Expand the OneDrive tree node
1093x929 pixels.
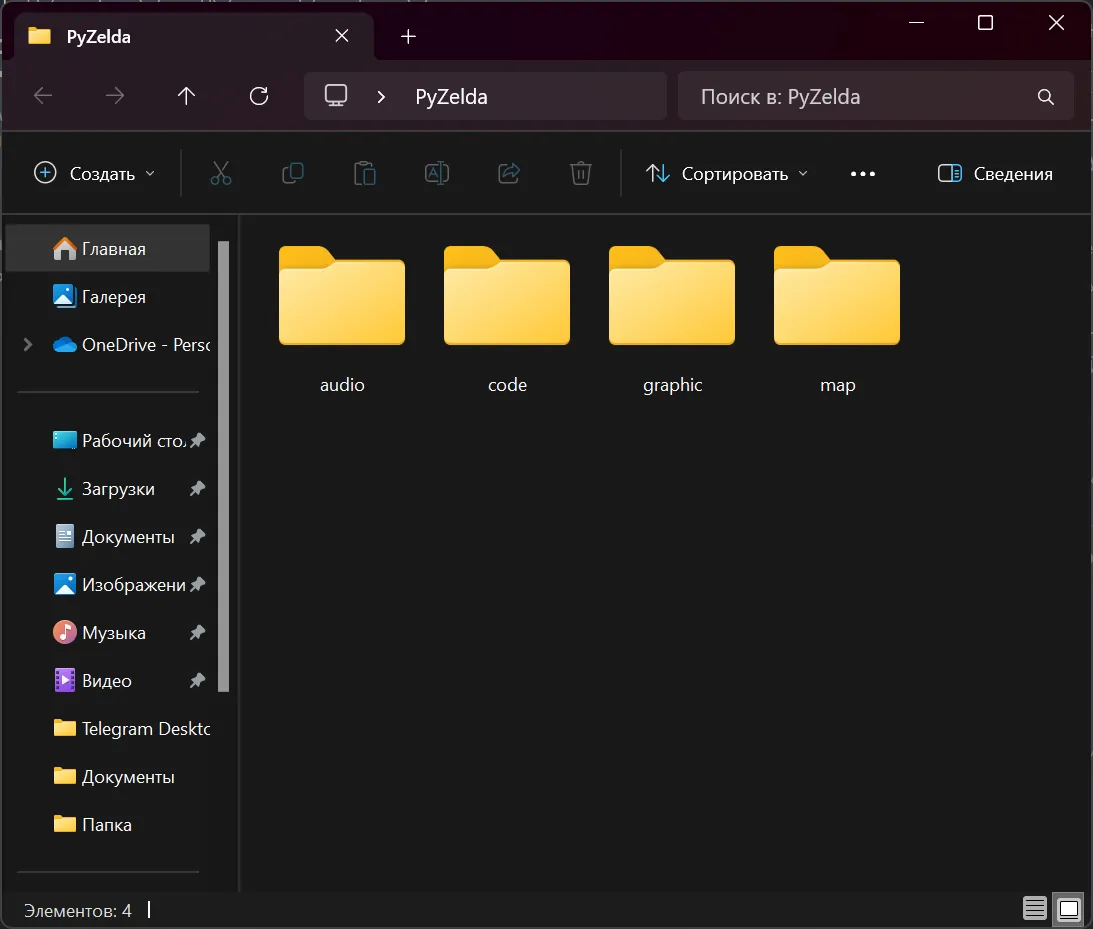[x=27, y=345]
